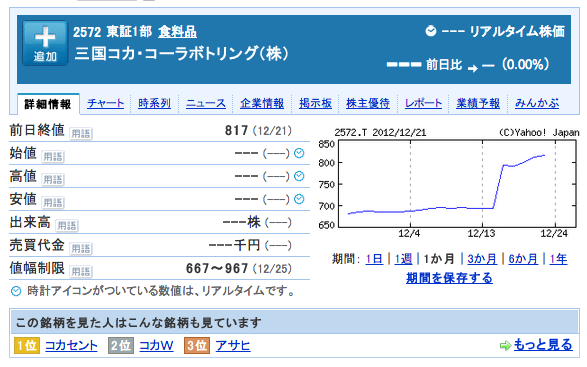The width and height of the screenshot is (587, 367).
Task: Click the 用語 icon next to 高値
Action: (x=53, y=180)
